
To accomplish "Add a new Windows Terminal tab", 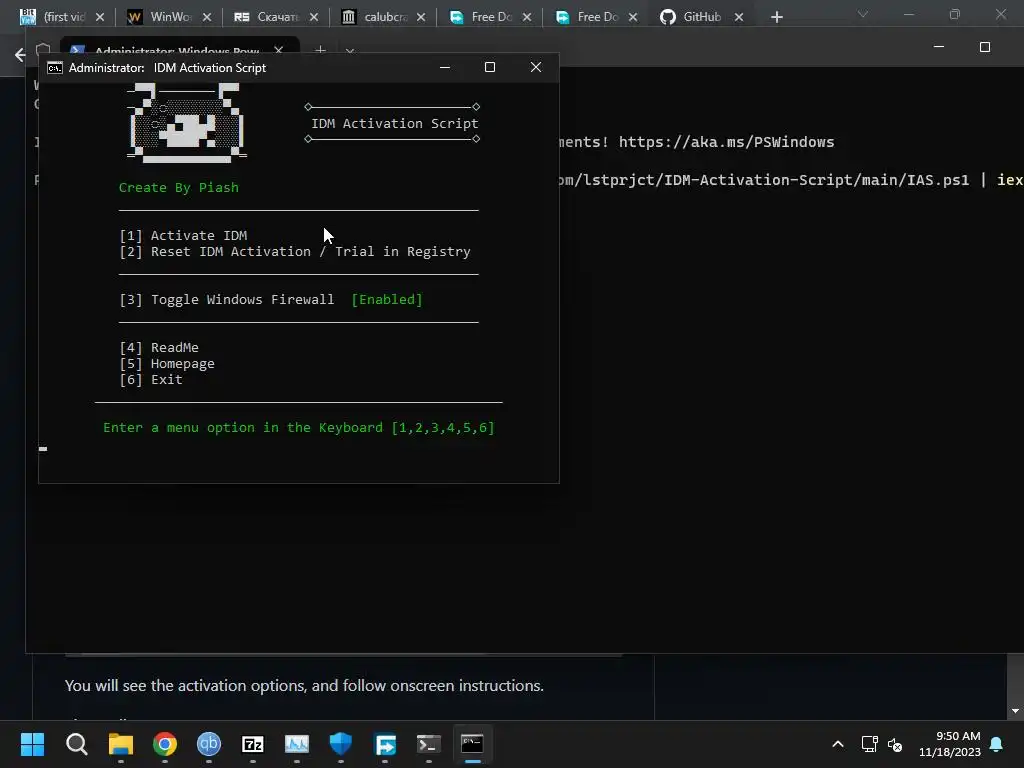I will click(x=320, y=50).
